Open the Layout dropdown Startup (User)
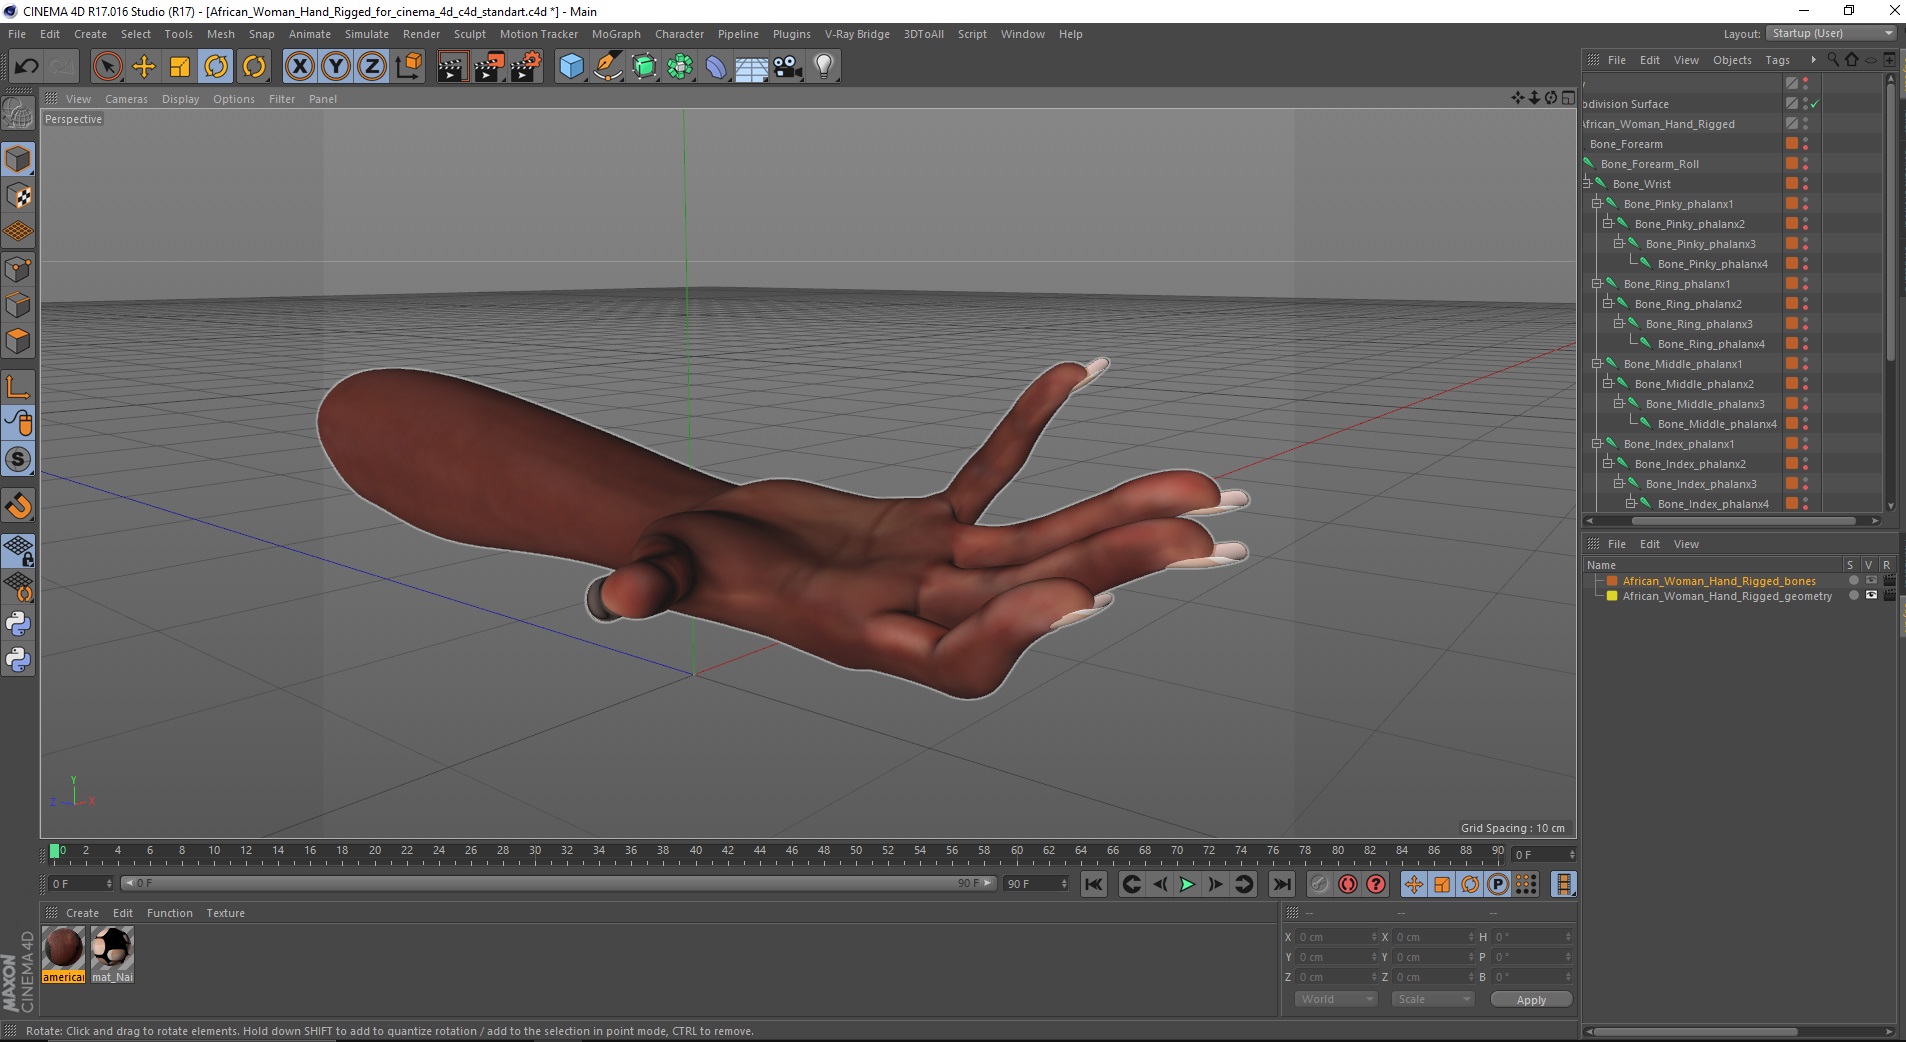Viewport: 1906px width, 1042px height. [1831, 33]
